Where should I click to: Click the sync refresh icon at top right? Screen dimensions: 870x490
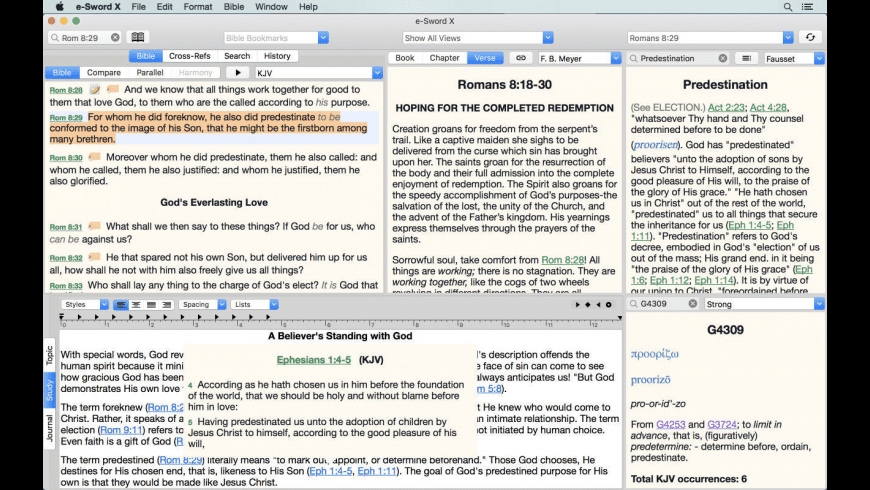tap(810, 38)
